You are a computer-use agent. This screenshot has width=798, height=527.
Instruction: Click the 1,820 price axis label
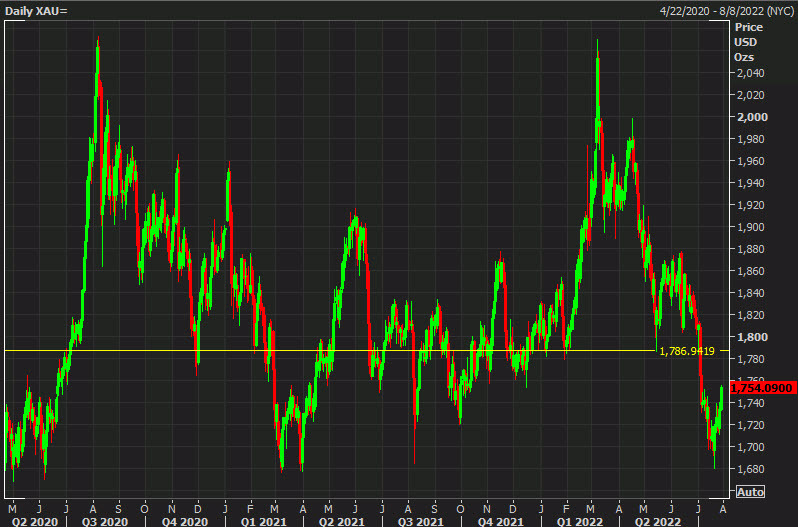coord(751,315)
